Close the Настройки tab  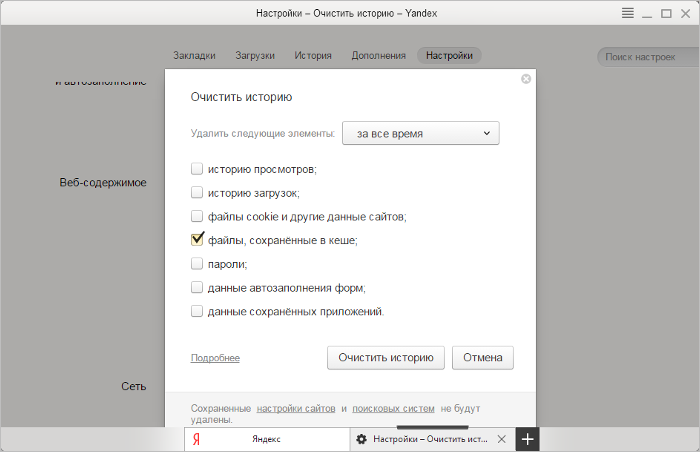(502, 439)
